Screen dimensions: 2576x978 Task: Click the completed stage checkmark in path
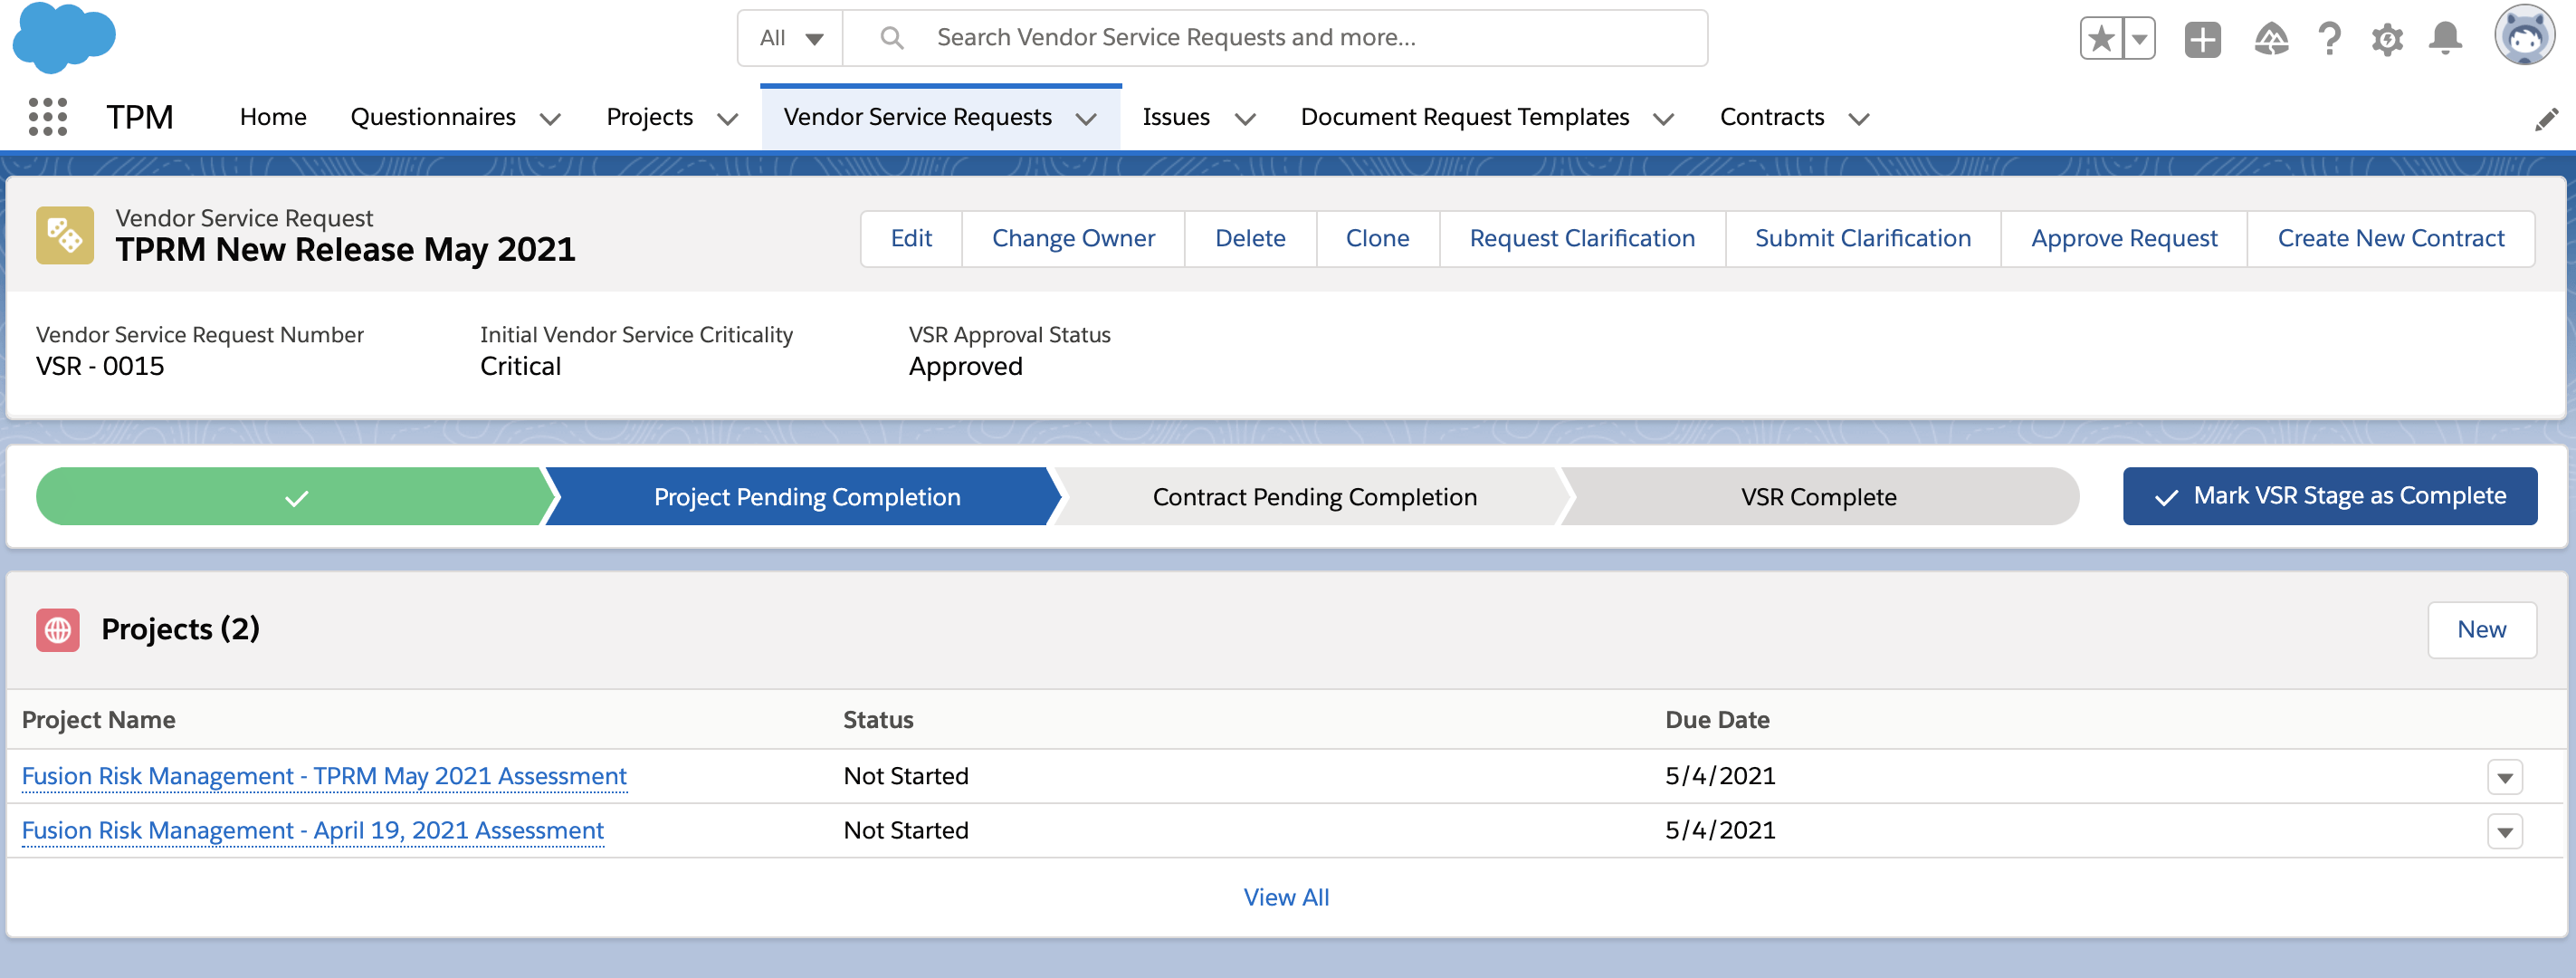click(296, 497)
